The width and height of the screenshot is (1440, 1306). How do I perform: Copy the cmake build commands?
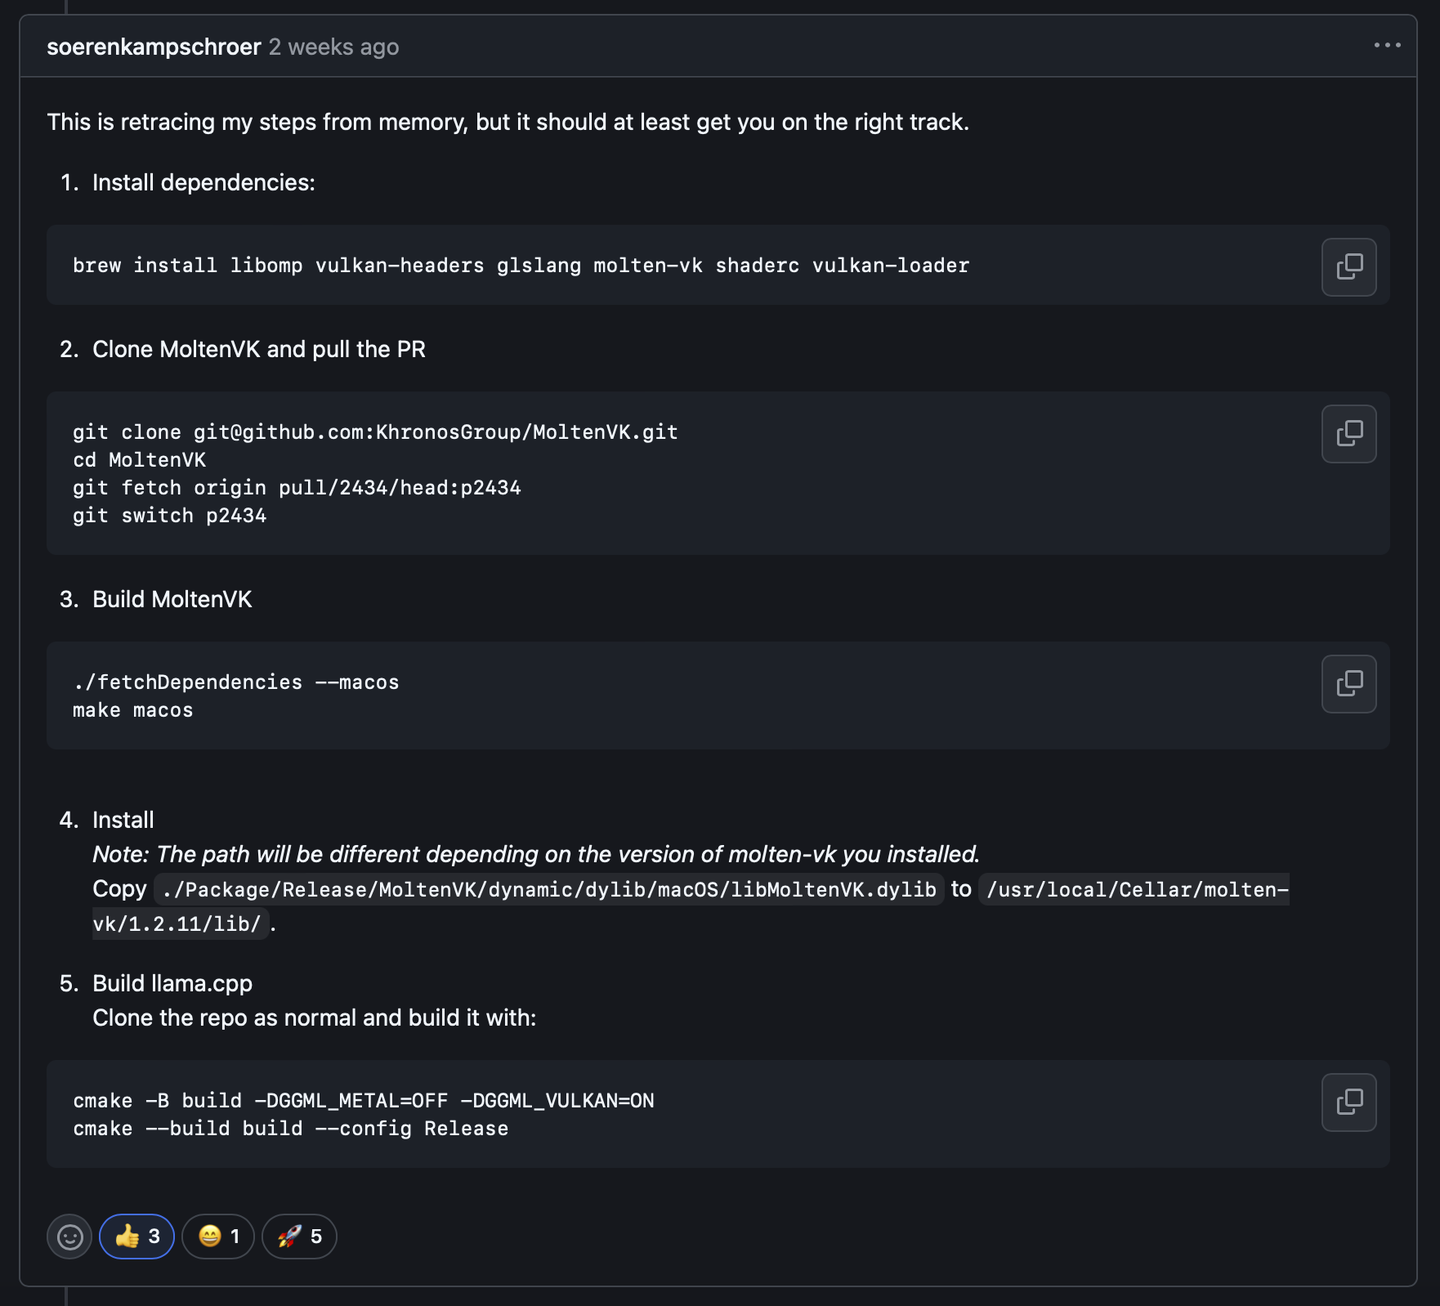point(1349,1102)
